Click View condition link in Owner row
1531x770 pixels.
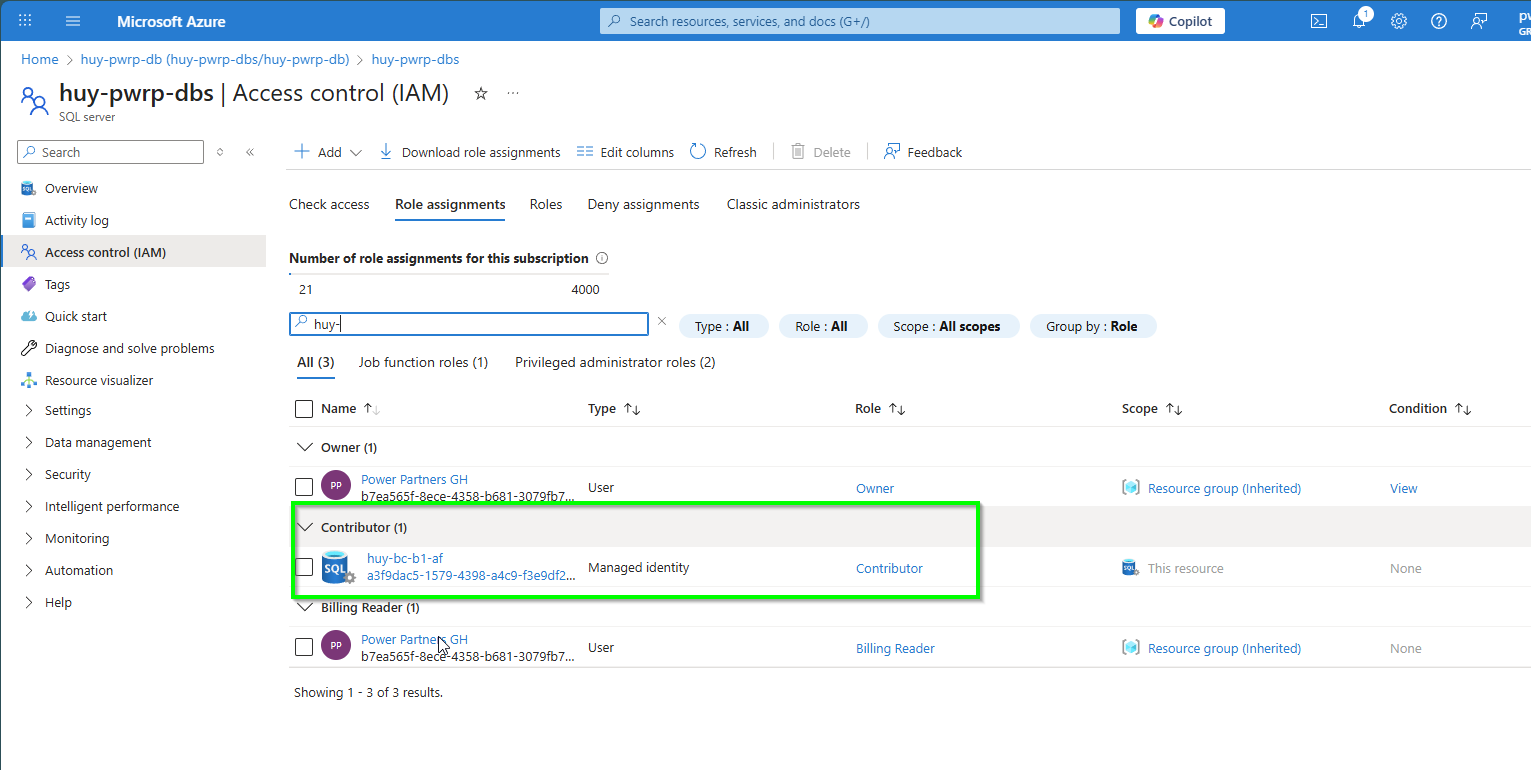coord(1403,488)
